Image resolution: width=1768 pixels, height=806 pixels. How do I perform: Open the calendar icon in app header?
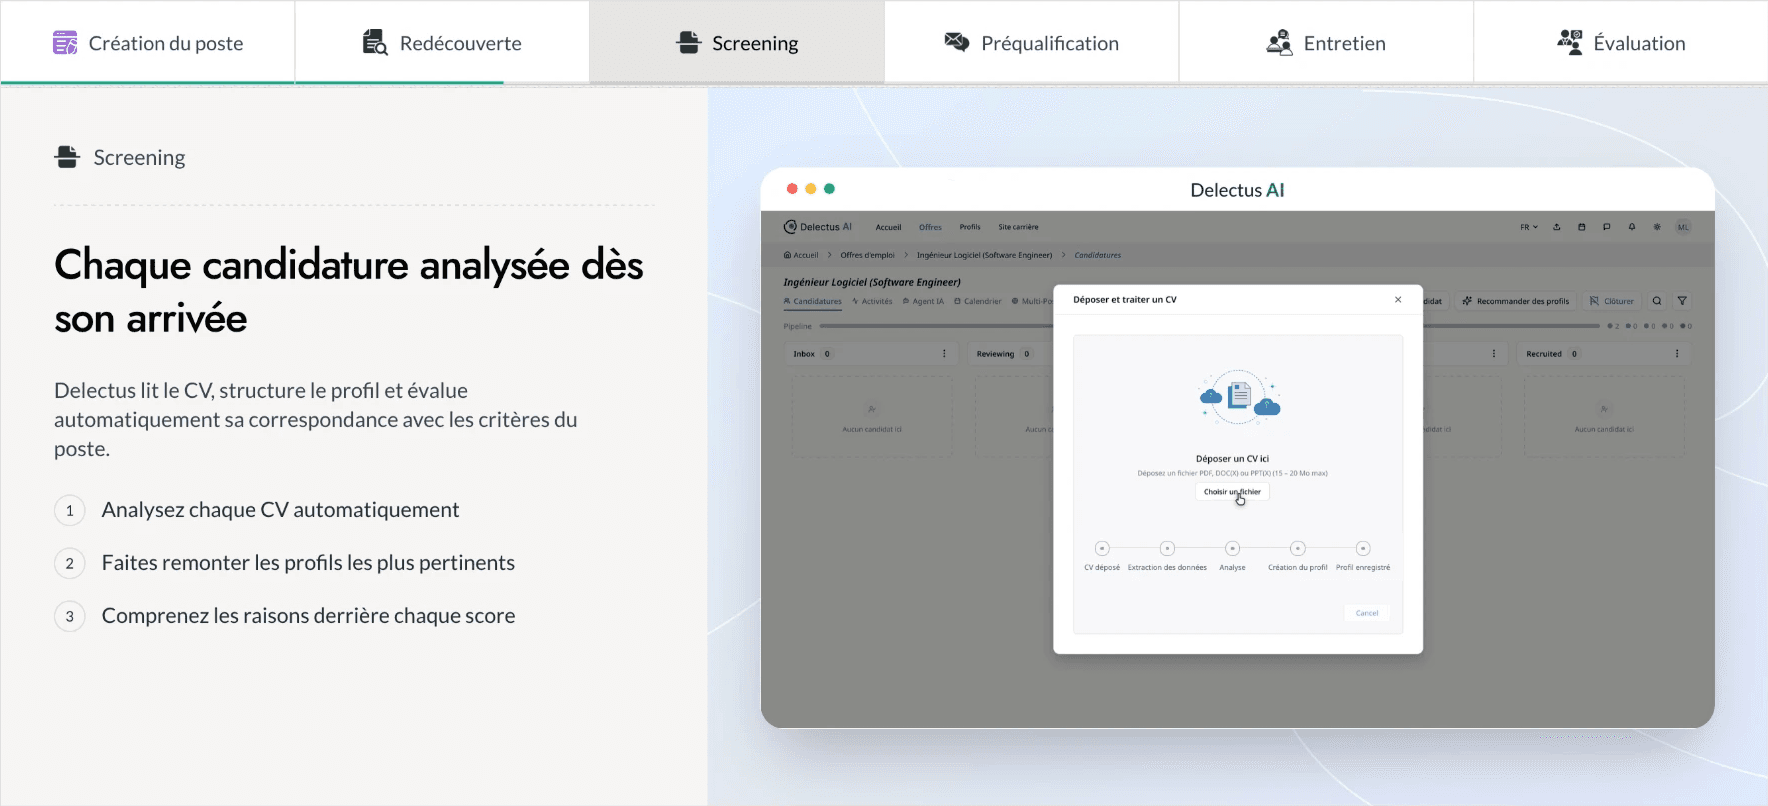[1582, 227]
